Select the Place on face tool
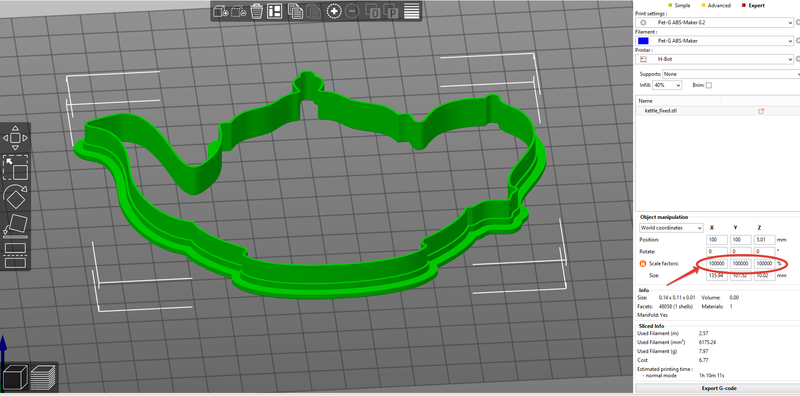Image resolution: width=800 pixels, height=396 pixels. pos(15,226)
